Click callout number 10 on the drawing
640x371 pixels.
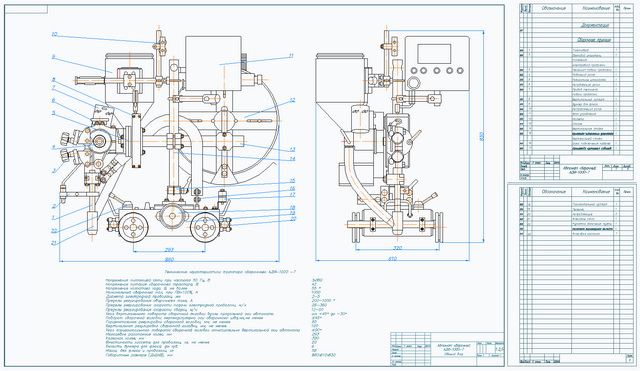pyautogui.click(x=55, y=34)
